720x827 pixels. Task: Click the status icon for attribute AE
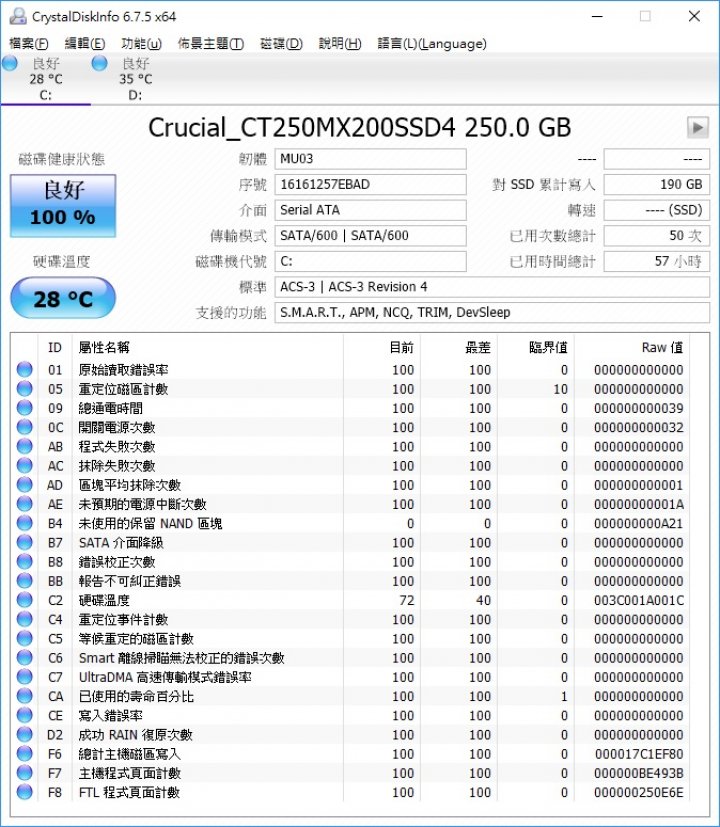coord(25,504)
